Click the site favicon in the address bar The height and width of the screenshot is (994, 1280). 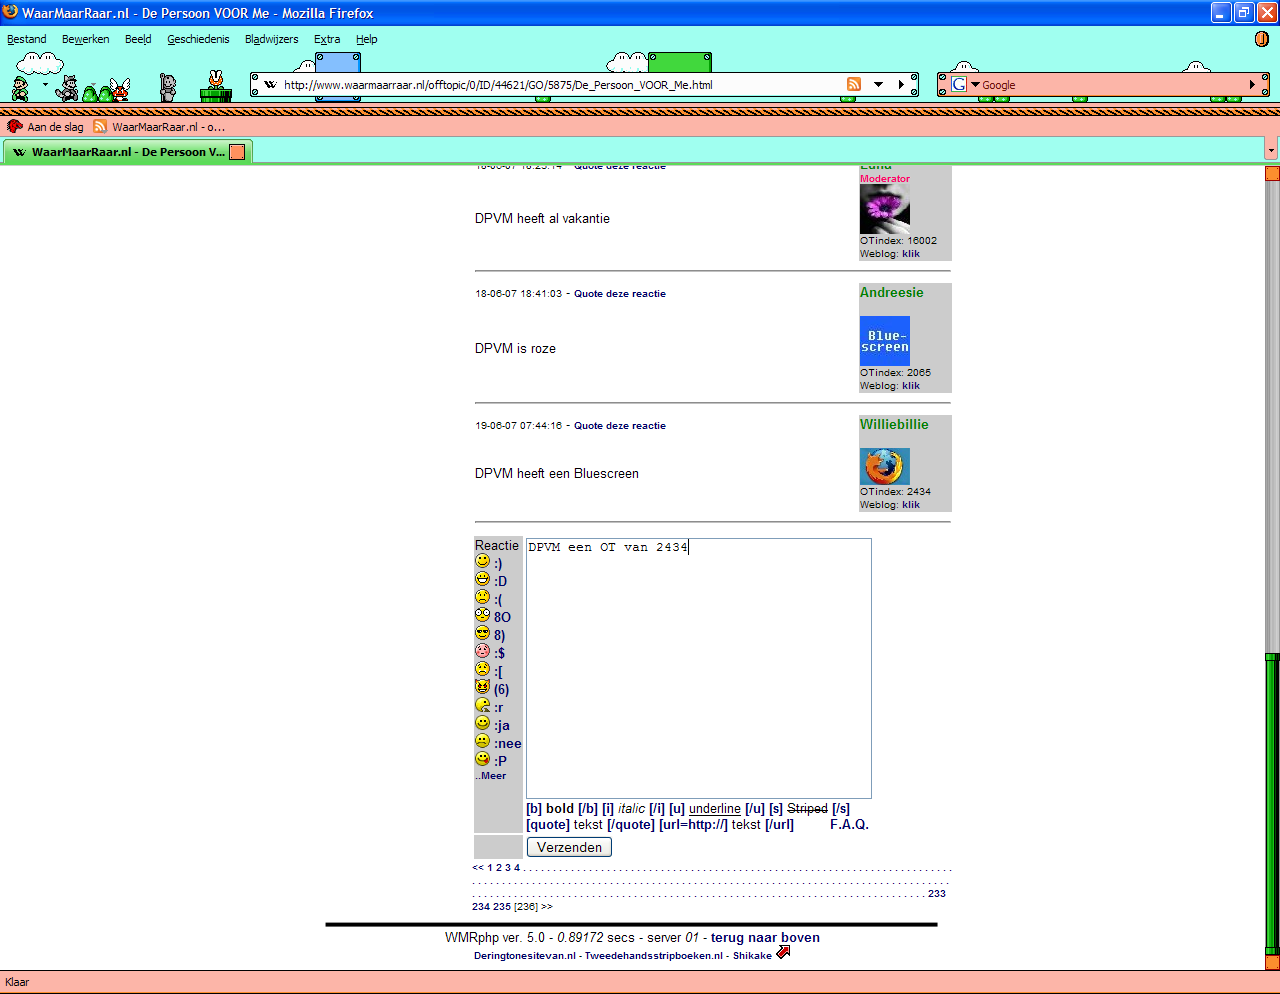coord(271,85)
